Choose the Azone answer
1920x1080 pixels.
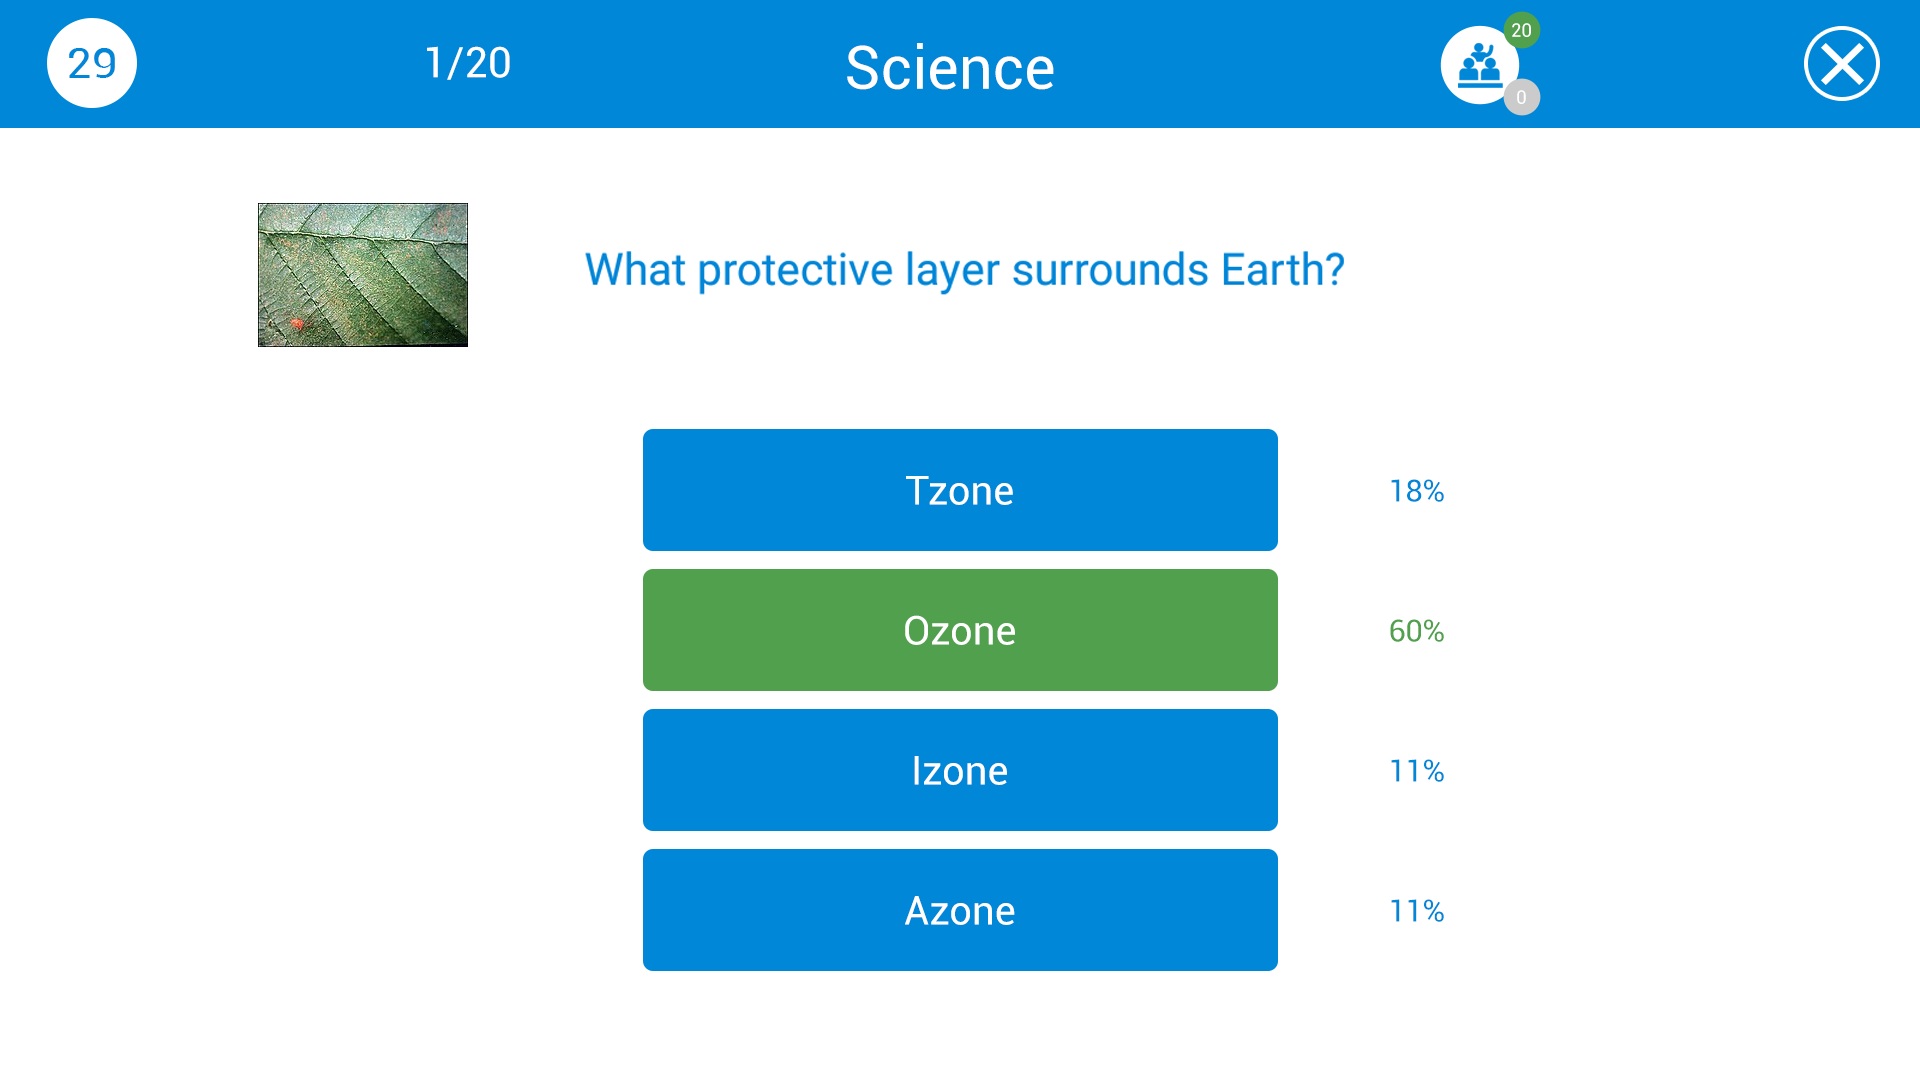960,910
